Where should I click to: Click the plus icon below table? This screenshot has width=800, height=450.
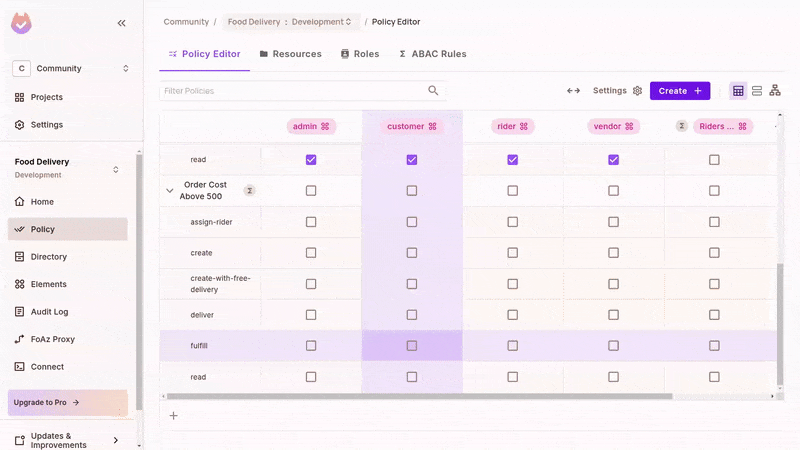(x=173, y=415)
